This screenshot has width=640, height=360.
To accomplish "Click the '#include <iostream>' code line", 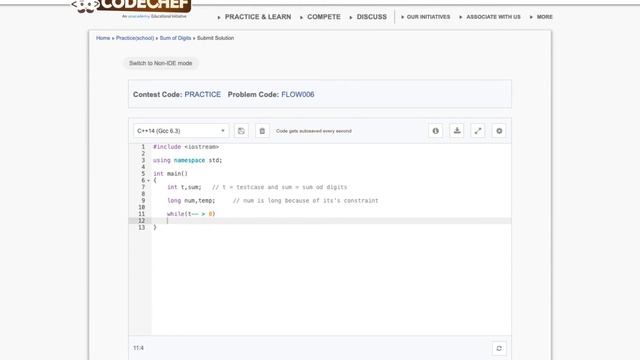I will click(x=186, y=147).
